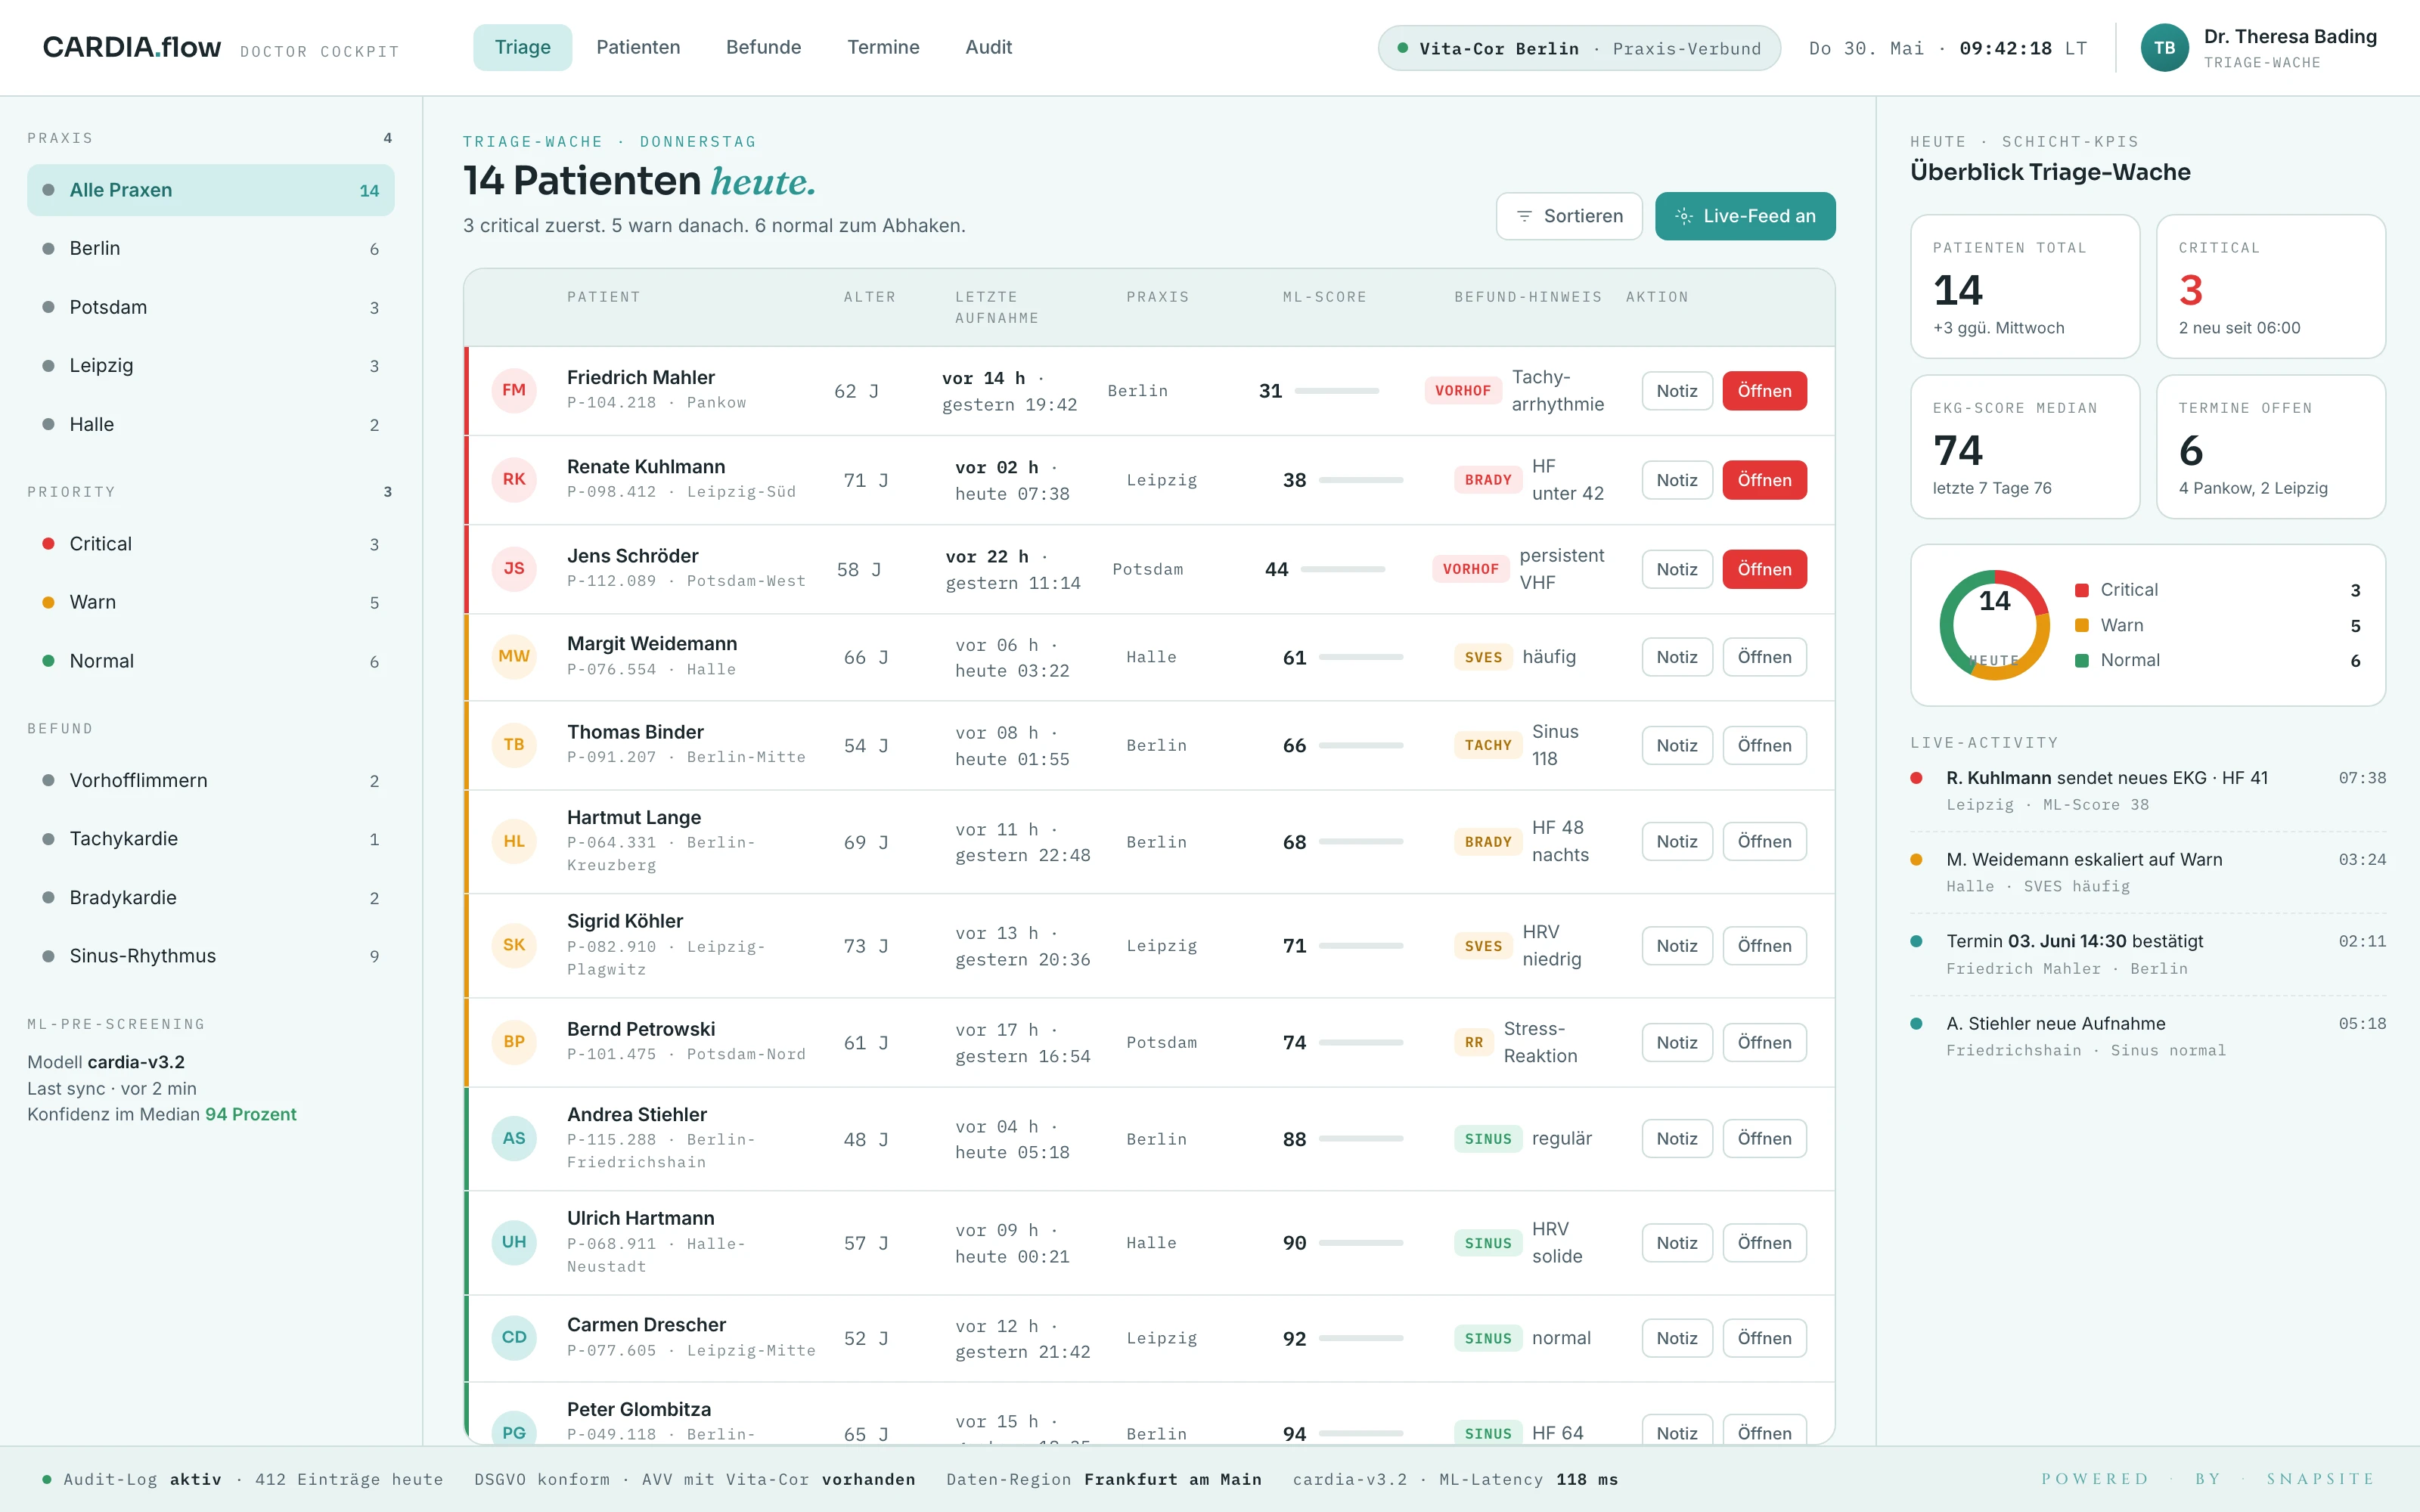
Task: Click Andrea Stiehler's AS avatar
Action: [514, 1138]
